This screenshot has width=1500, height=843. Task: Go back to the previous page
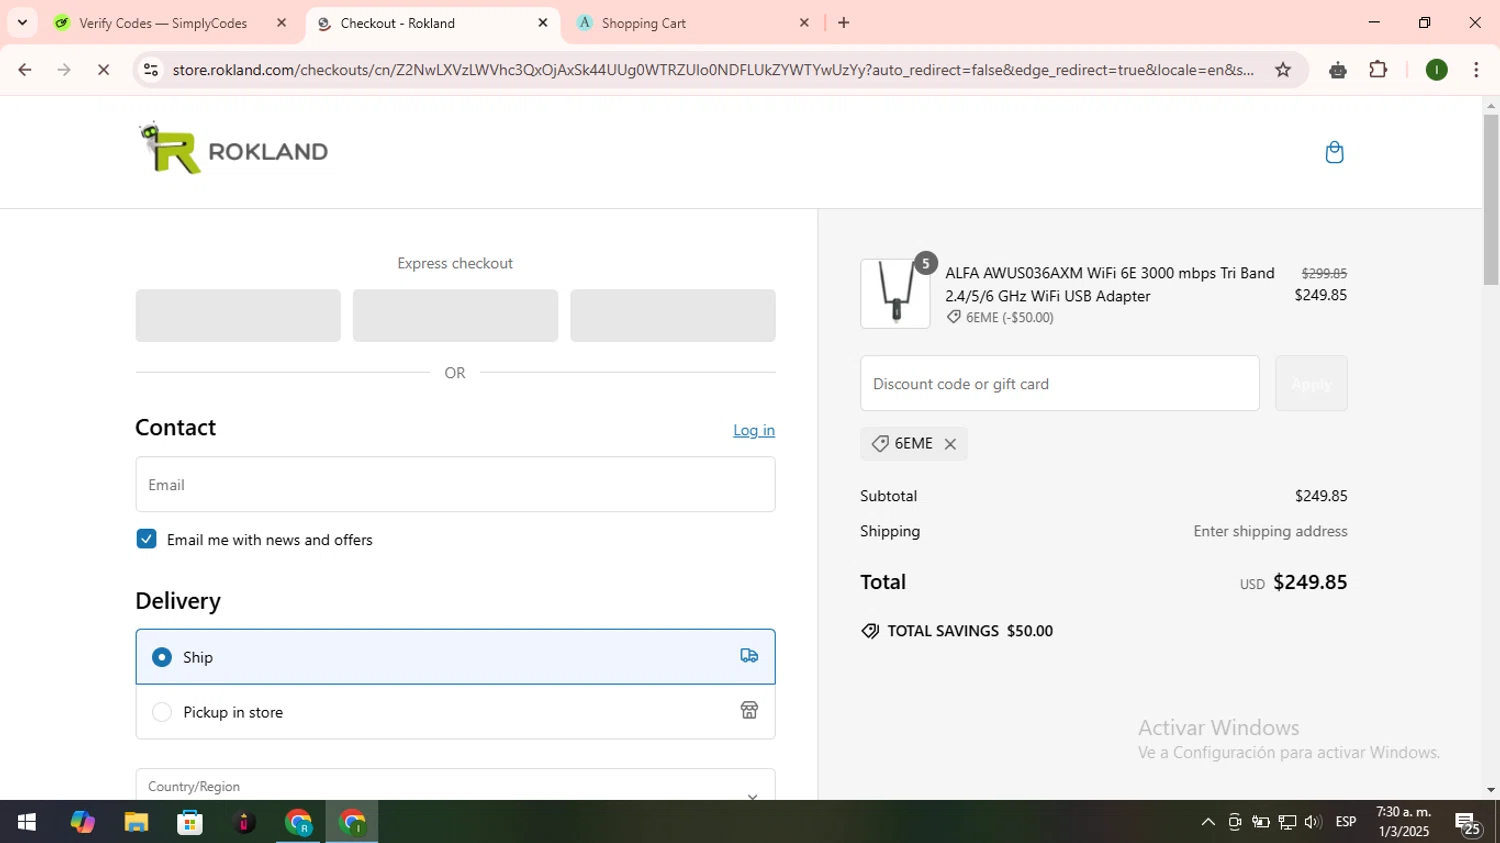[x=25, y=69]
